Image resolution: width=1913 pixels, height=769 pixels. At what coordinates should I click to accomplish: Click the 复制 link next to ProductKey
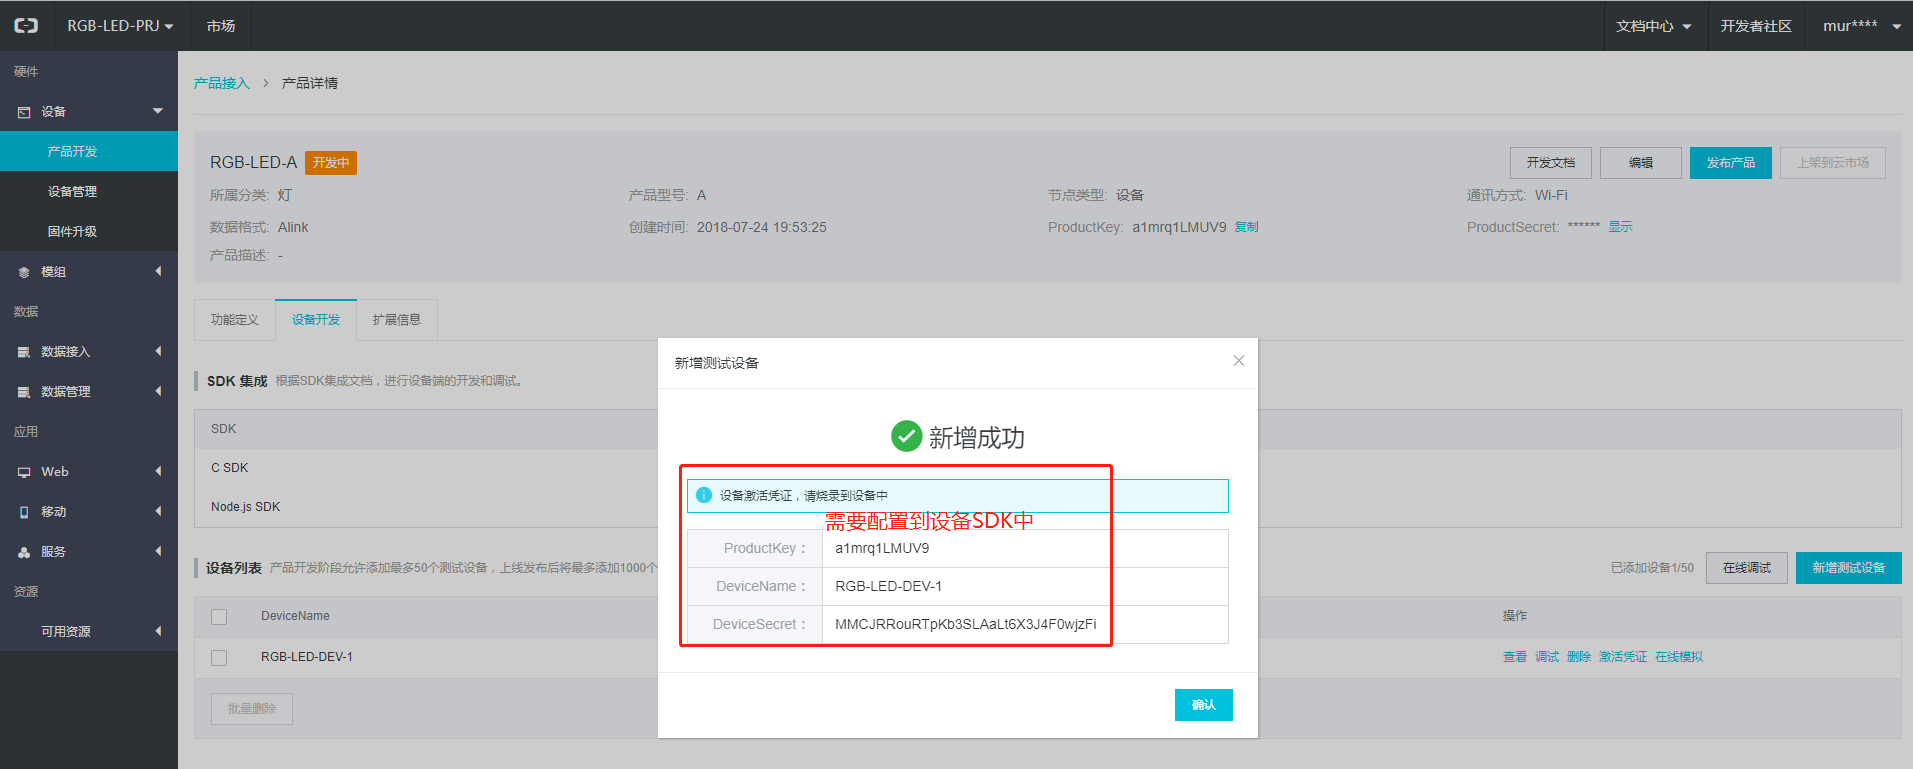(x=1246, y=227)
